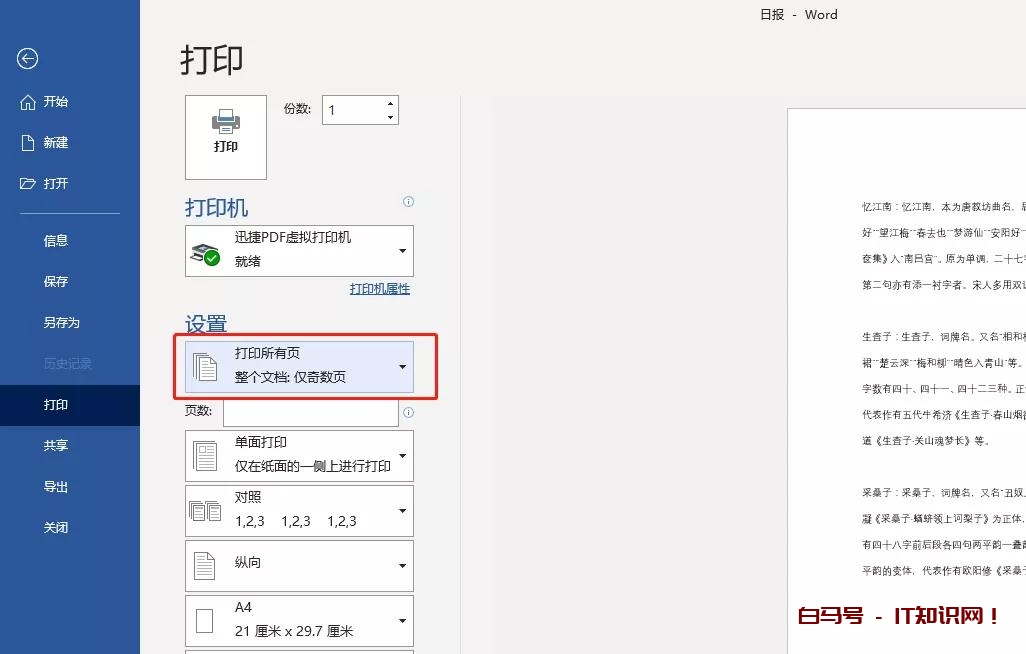Image resolution: width=1026 pixels, height=654 pixels.
Task: Click the back arrow icon
Action: coord(28,59)
